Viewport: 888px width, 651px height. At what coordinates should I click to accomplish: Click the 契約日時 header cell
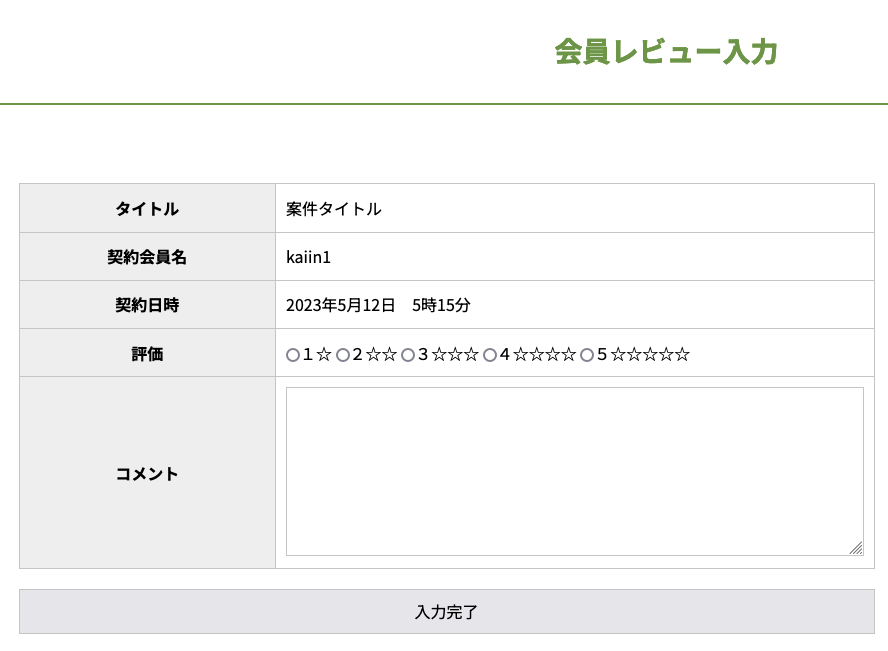coord(147,305)
